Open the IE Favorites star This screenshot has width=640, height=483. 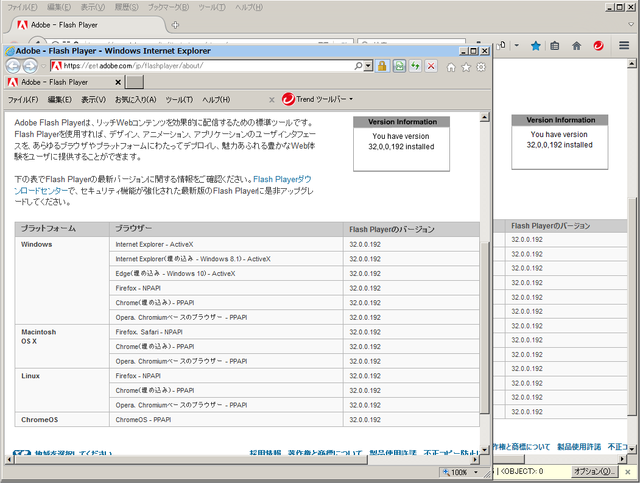pos(466,67)
